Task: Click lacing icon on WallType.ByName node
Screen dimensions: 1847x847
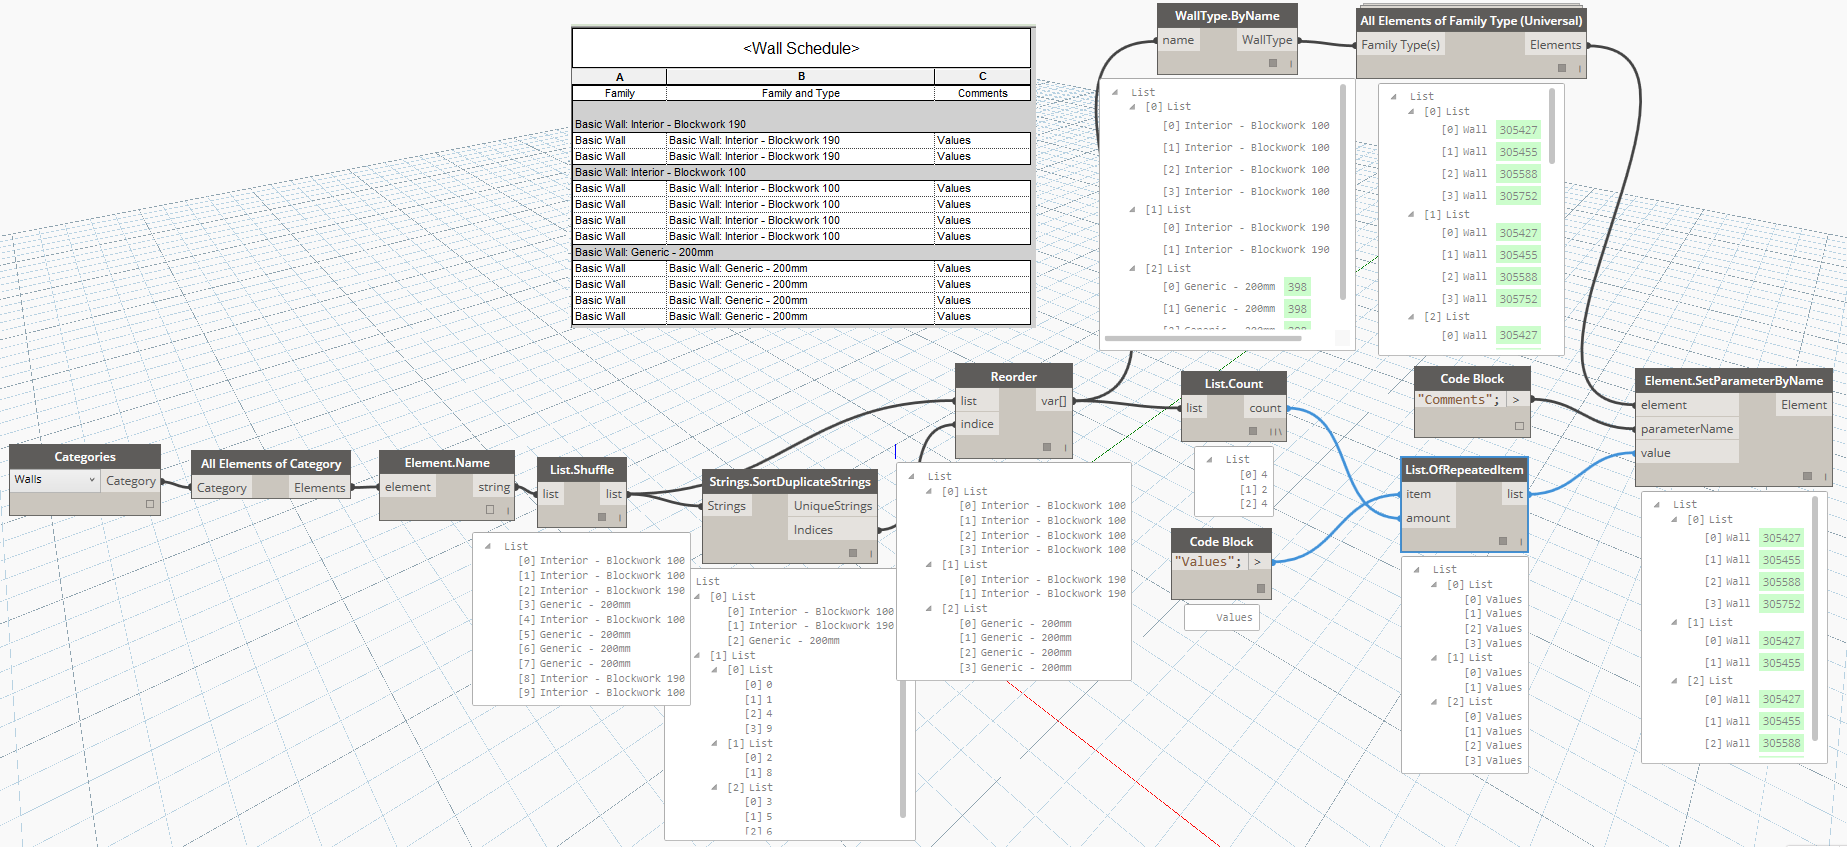Action: [x=1290, y=63]
